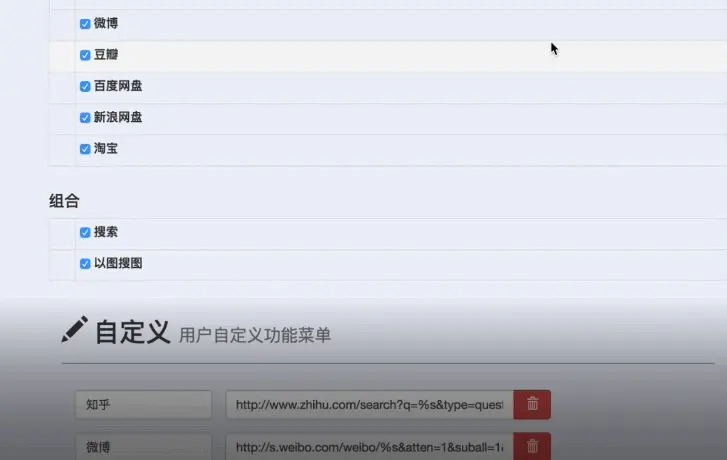This screenshot has height=460, width=727.
Task: Disable the 百度网盘 checkbox
Action: [x=85, y=86]
